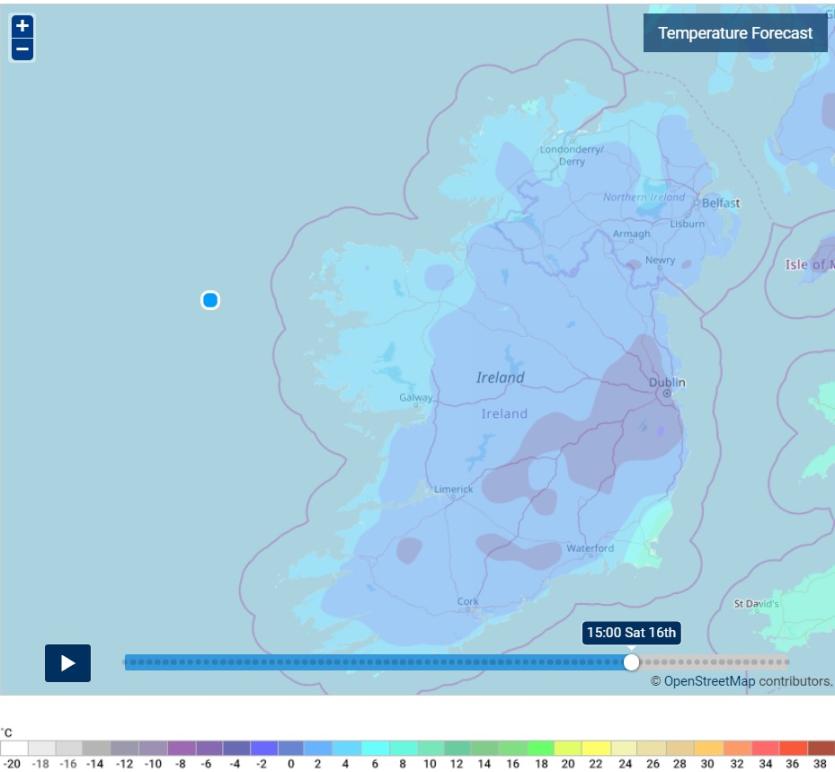Click the Waterford label on the map
This screenshot has width=835, height=772.
590,548
